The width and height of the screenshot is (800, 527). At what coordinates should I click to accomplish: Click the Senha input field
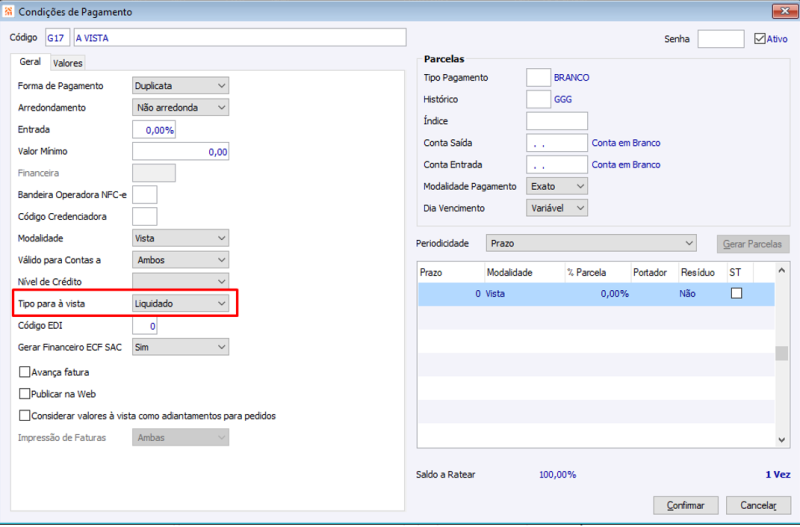point(721,39)
